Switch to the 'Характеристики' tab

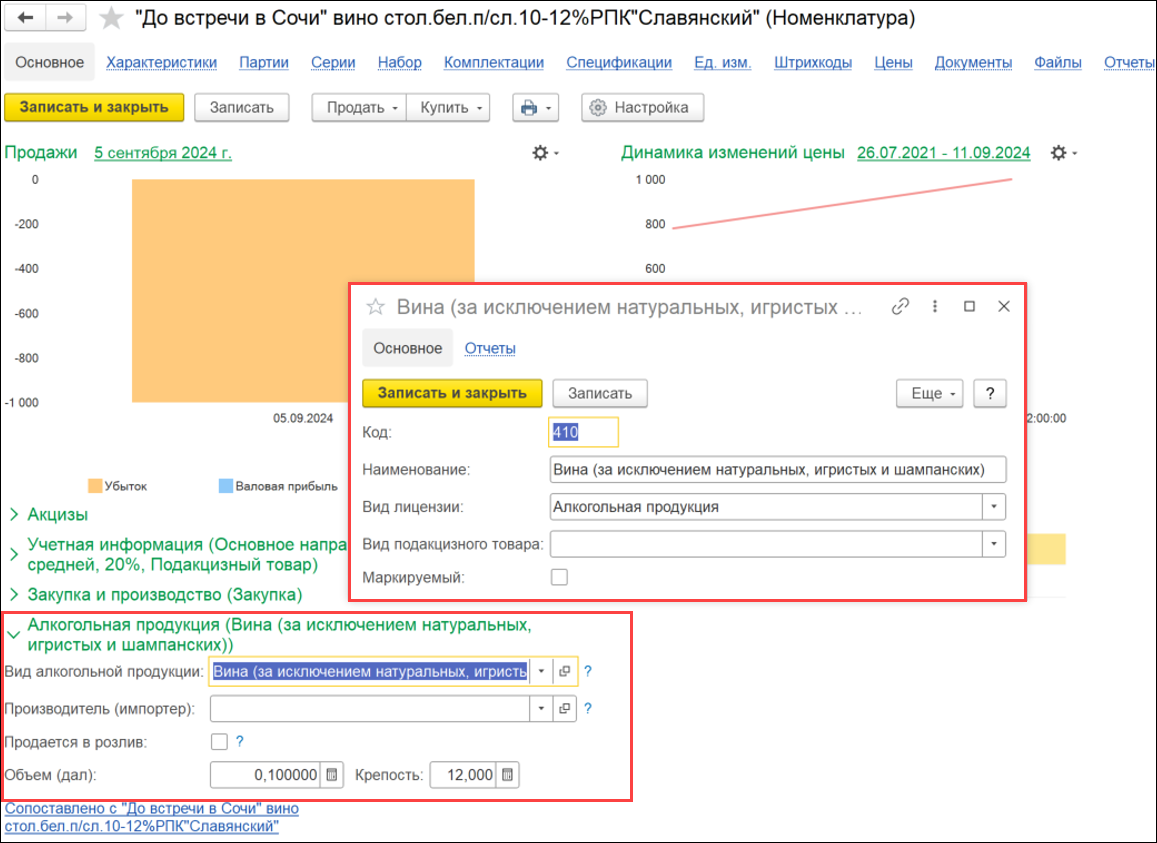162,63
